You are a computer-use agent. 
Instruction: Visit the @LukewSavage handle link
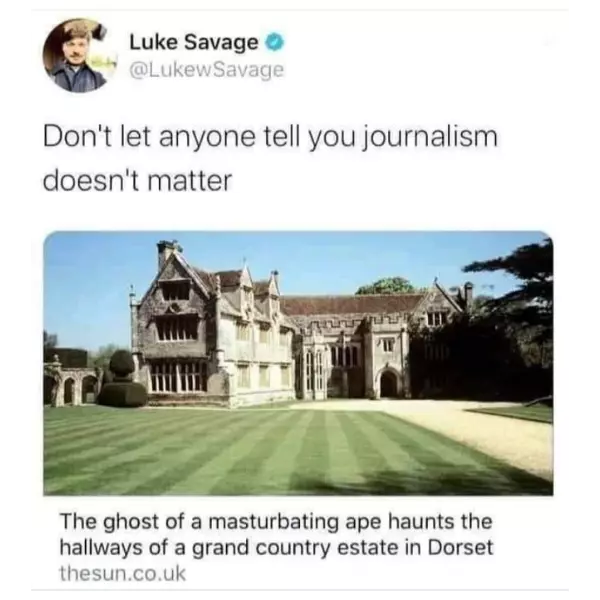207,70
